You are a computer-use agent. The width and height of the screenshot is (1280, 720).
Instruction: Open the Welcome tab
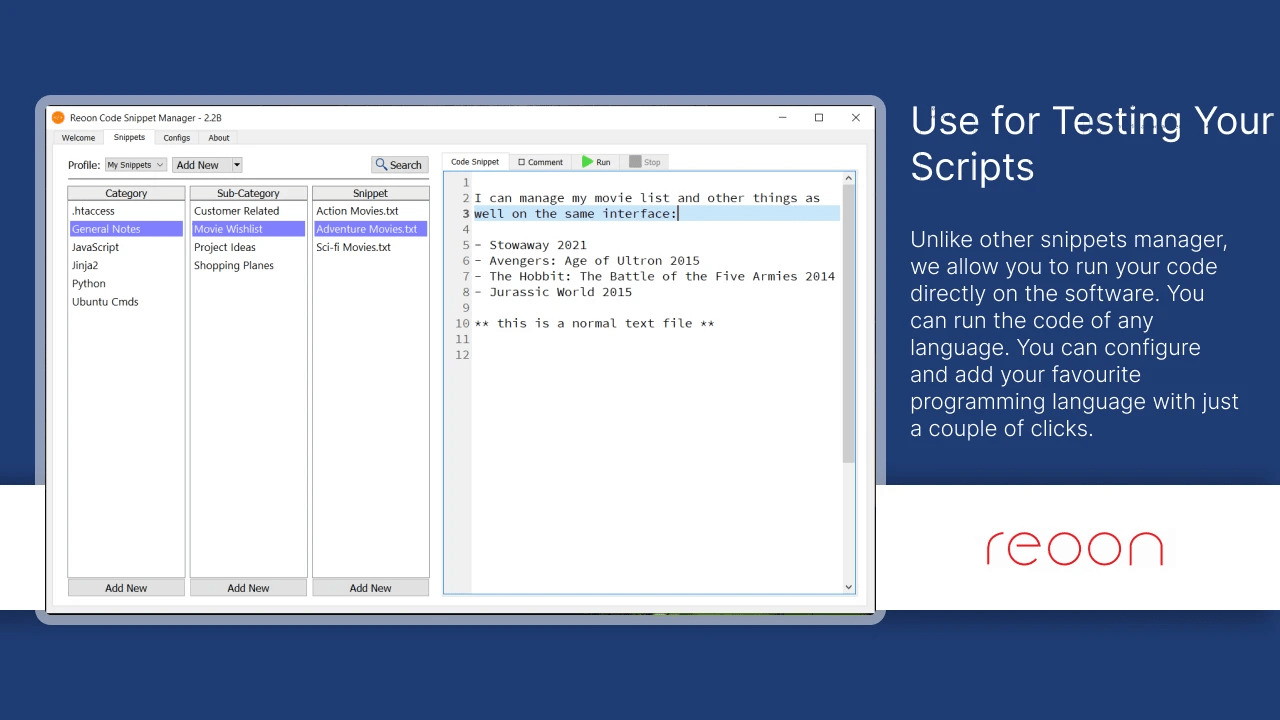pyautogui.click(x=78, y=138)
